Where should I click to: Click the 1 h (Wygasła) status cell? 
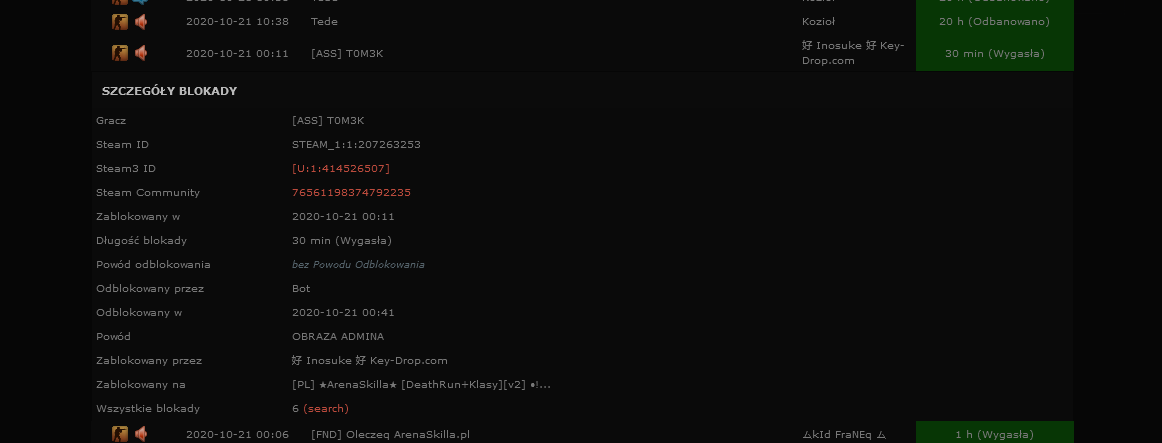(x=995, y=434)
